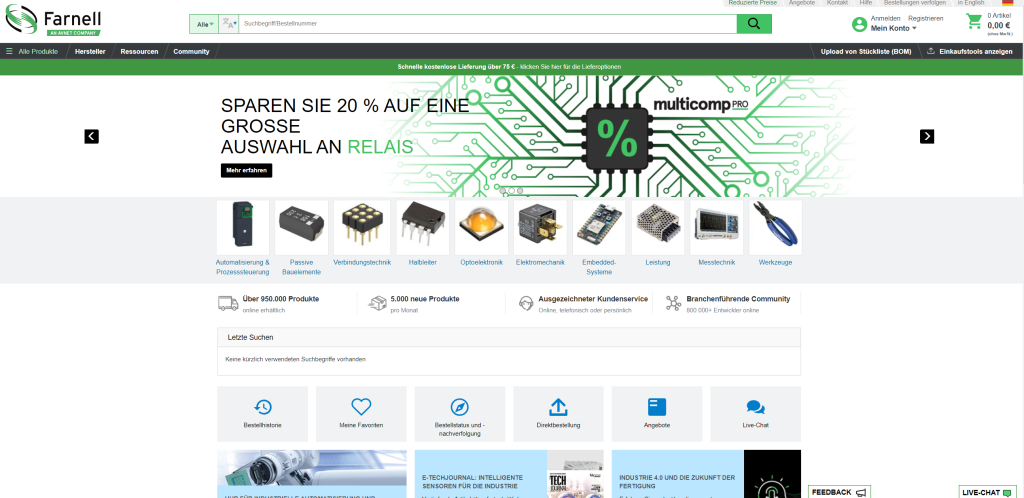The image size is (1024, 498).
Task: Click the industrial automation robot image
Action: point(312,468)
